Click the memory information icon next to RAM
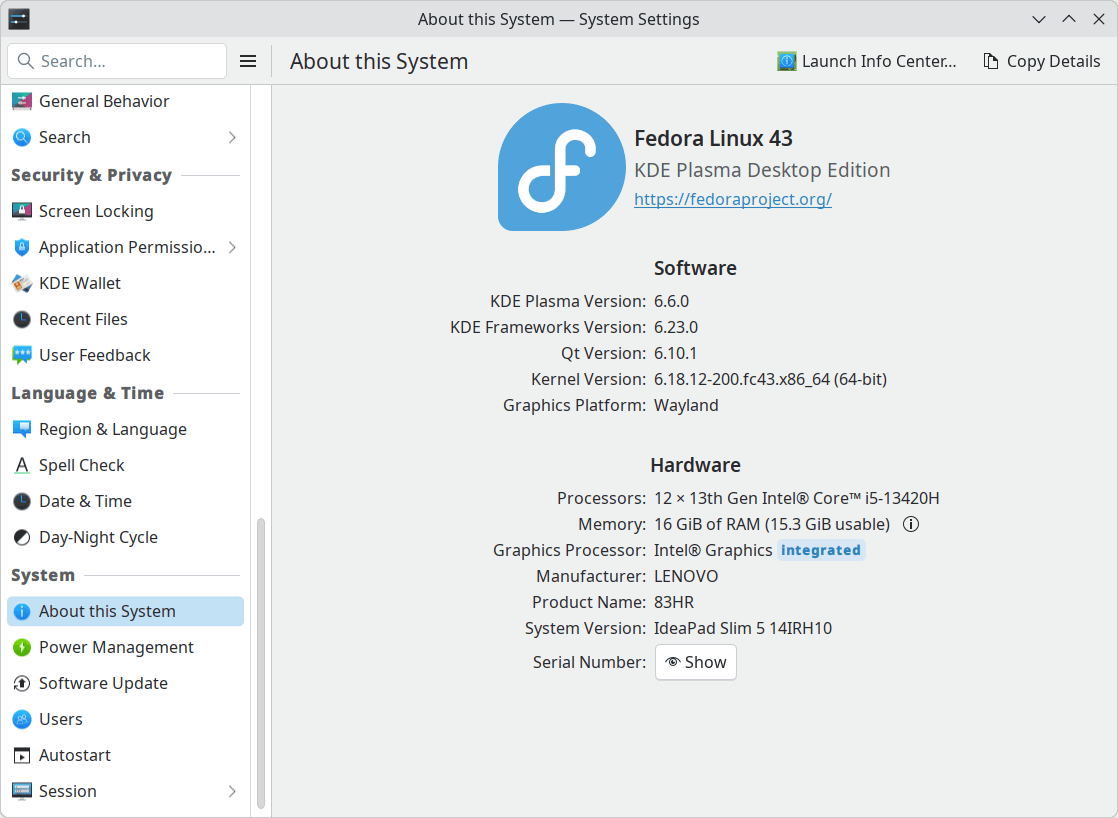 pyautogui.click(x=911, y=524)
